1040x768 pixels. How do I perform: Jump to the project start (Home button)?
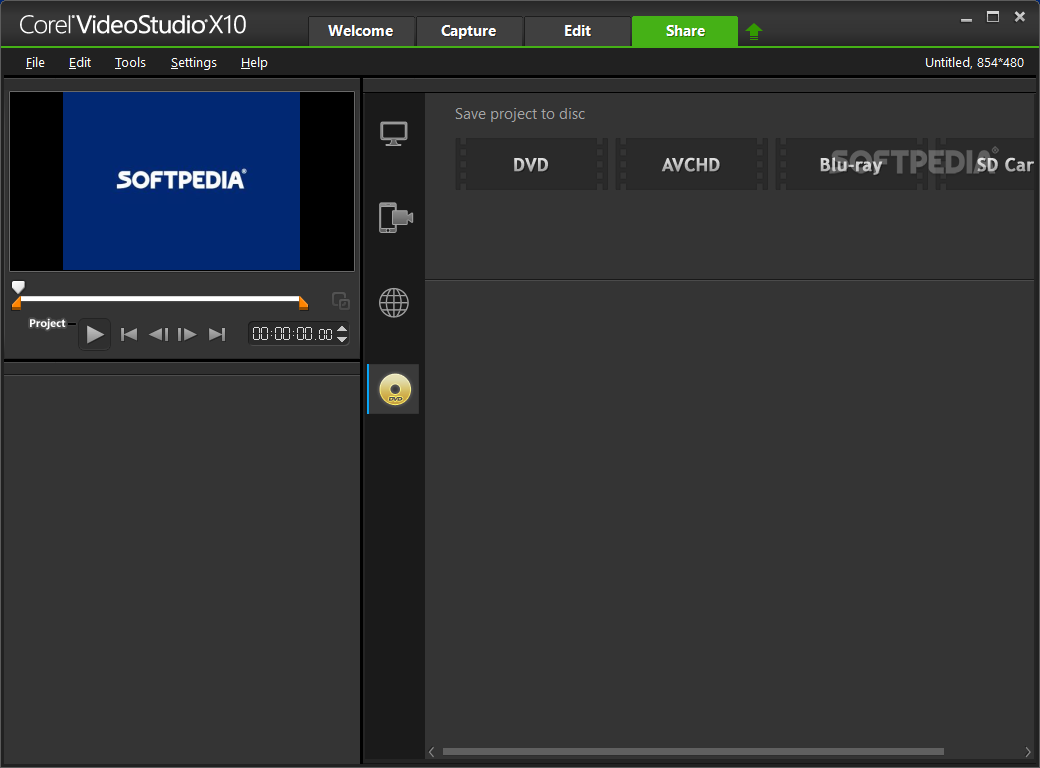tap(129, 334)
